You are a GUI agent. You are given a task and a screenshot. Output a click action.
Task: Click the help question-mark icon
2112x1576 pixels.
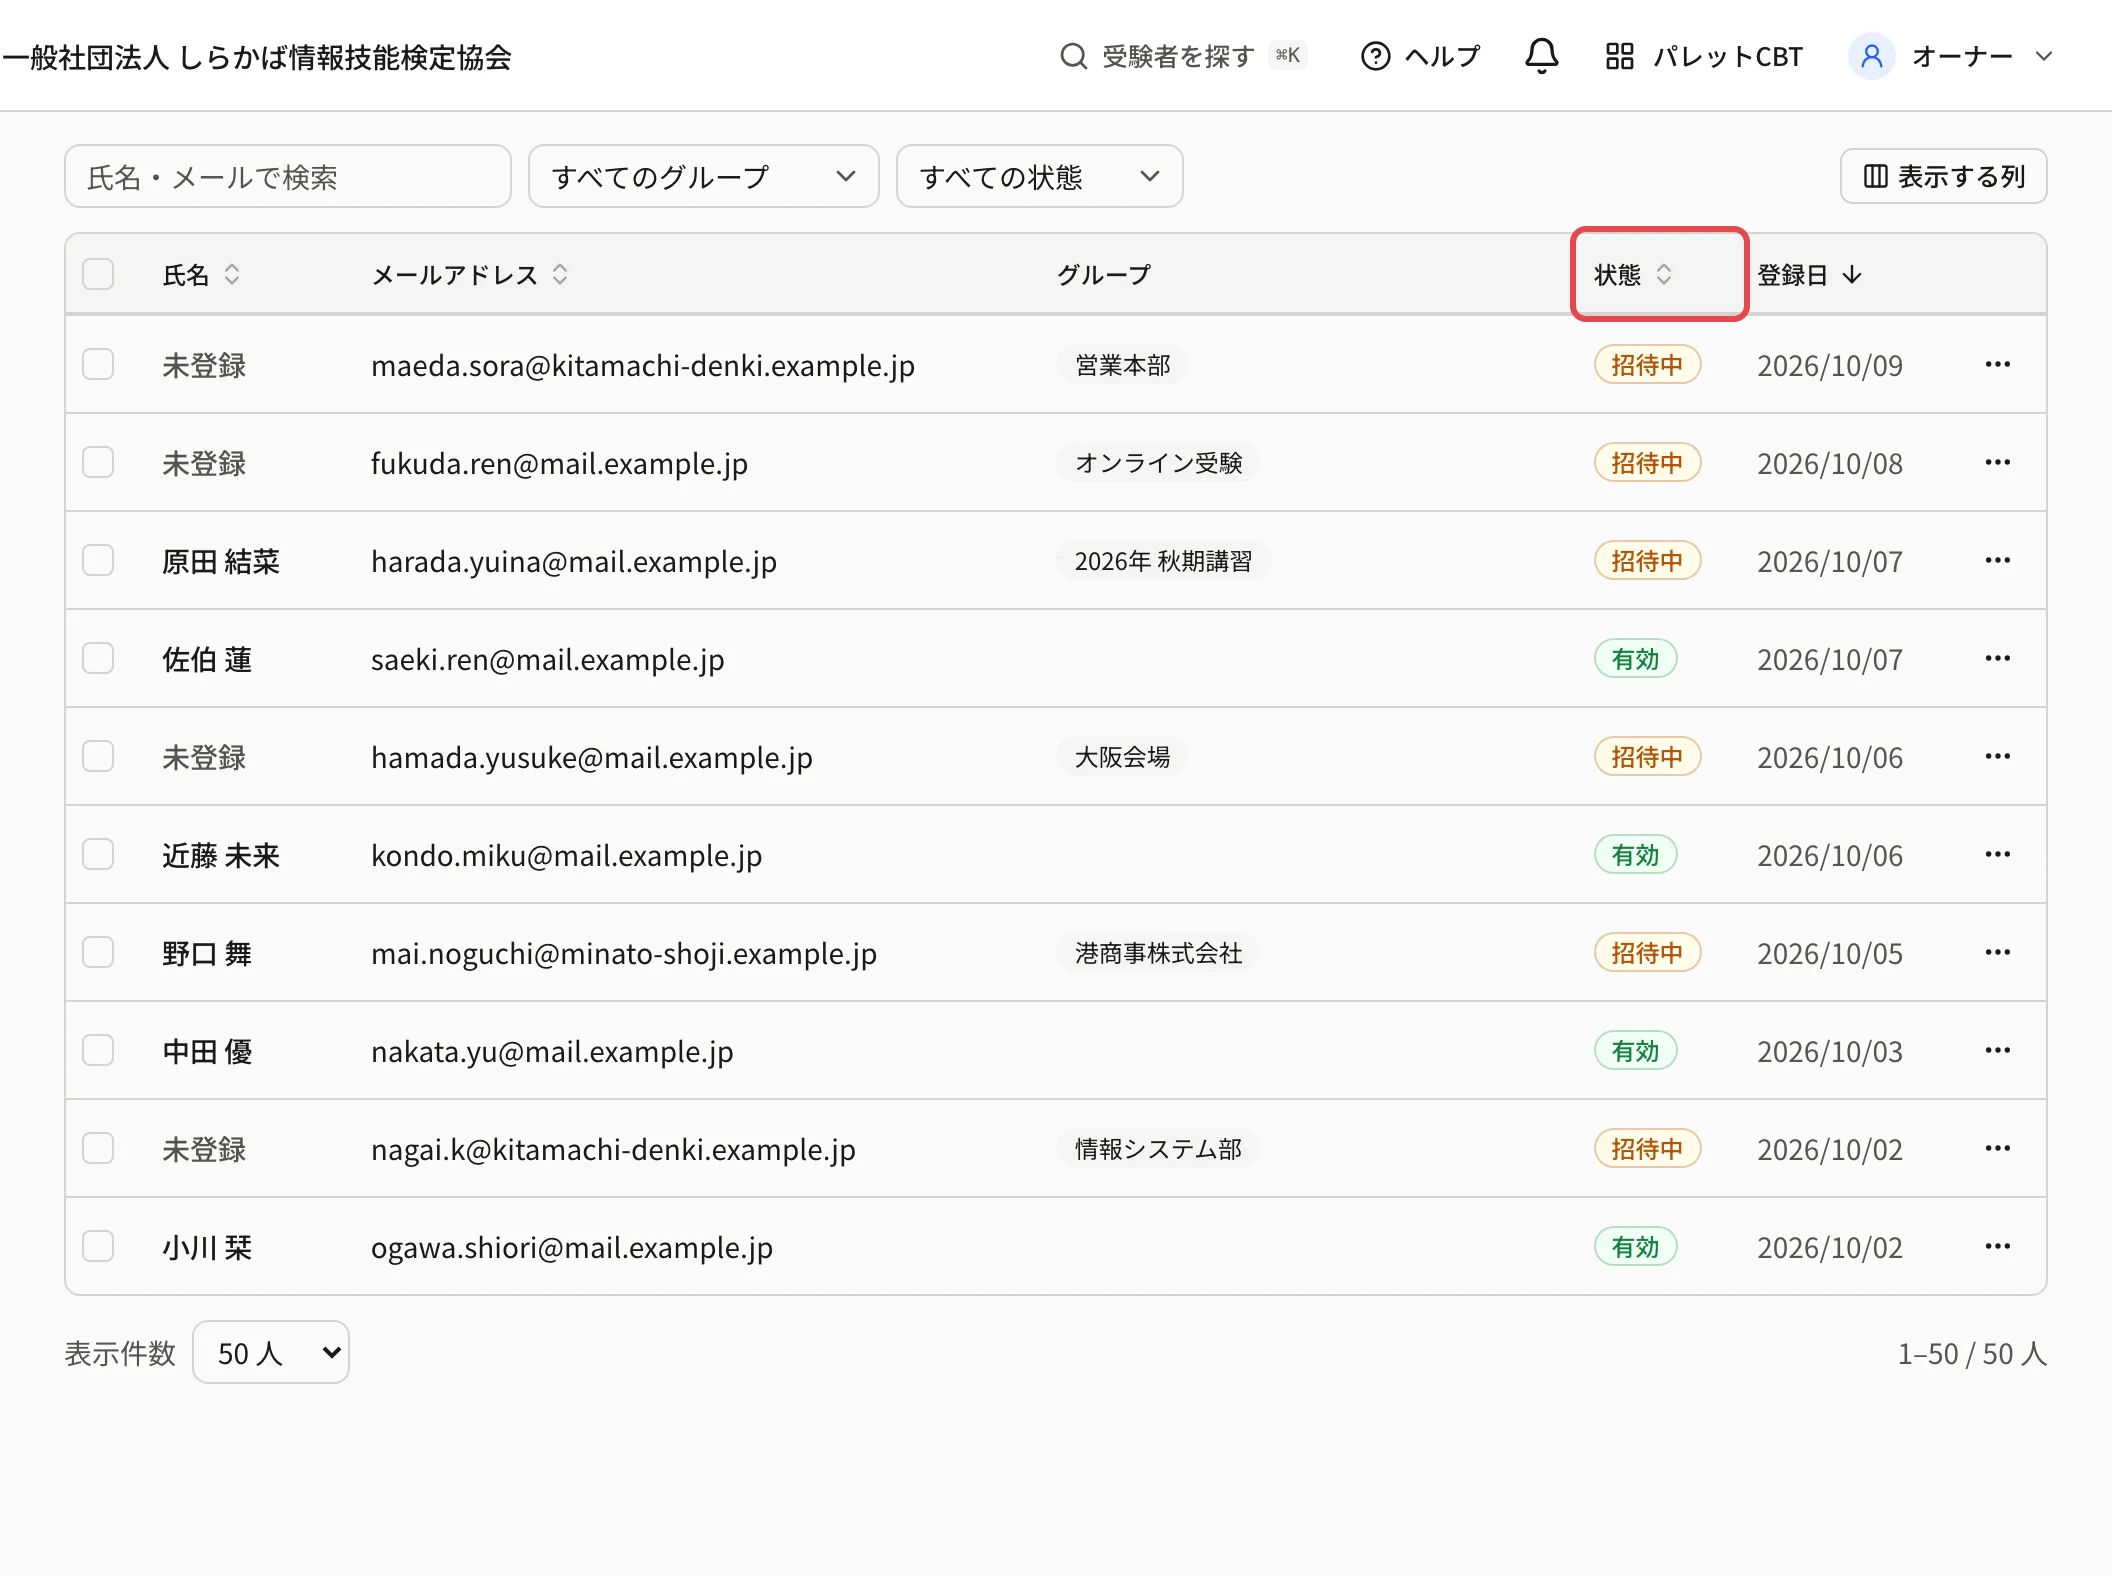pyautogui.click(x=1376, y=56)
